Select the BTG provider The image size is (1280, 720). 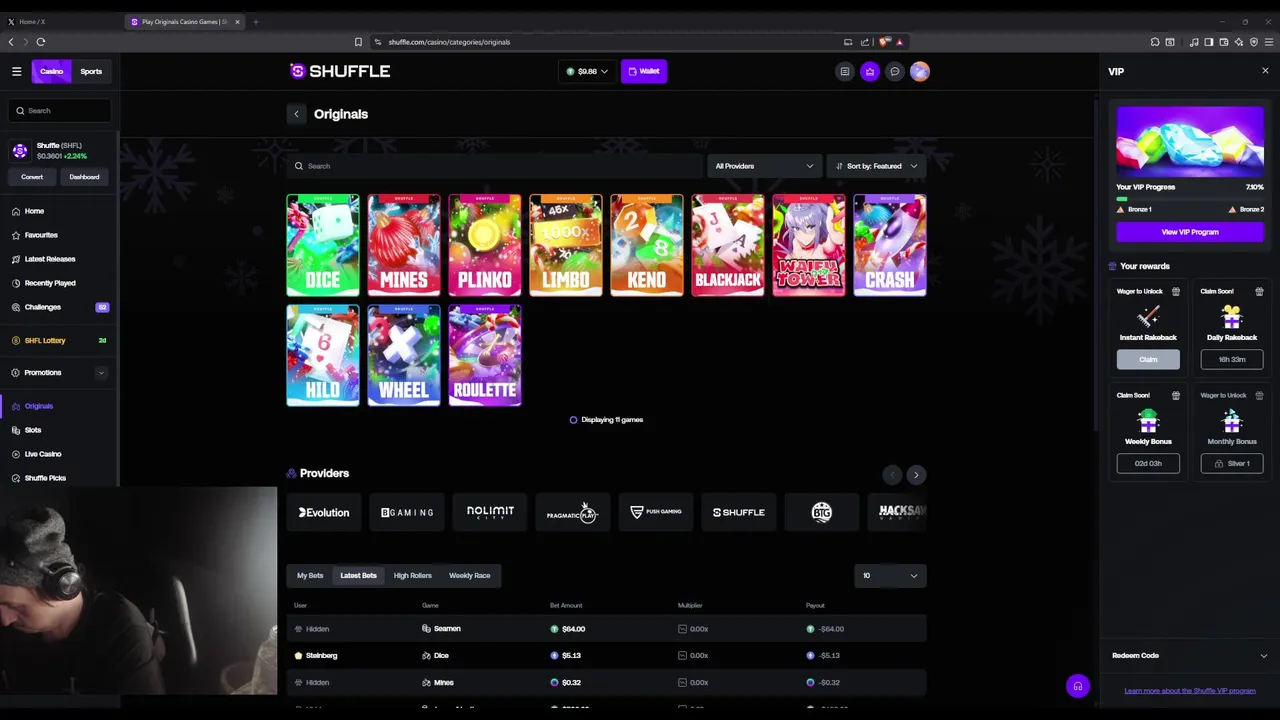coord(821,512)
